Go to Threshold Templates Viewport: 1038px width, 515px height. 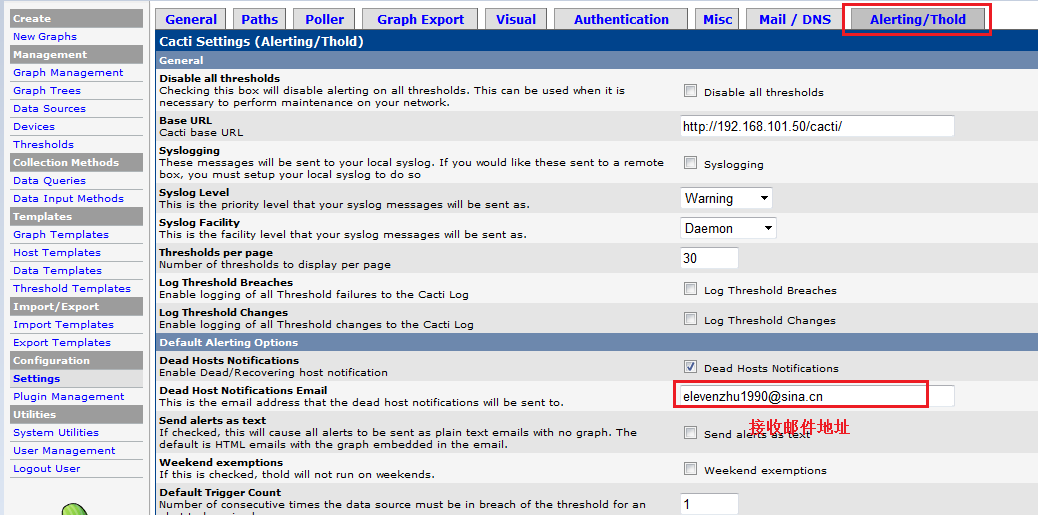[72, 288]
